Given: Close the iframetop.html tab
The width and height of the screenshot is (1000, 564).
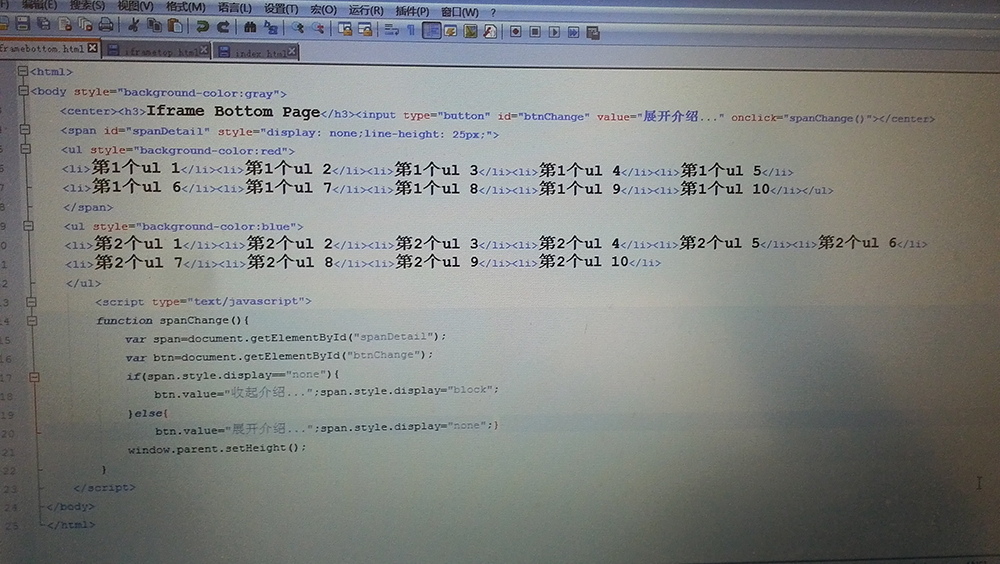Looking at the screenshot, I should [204, 49].
